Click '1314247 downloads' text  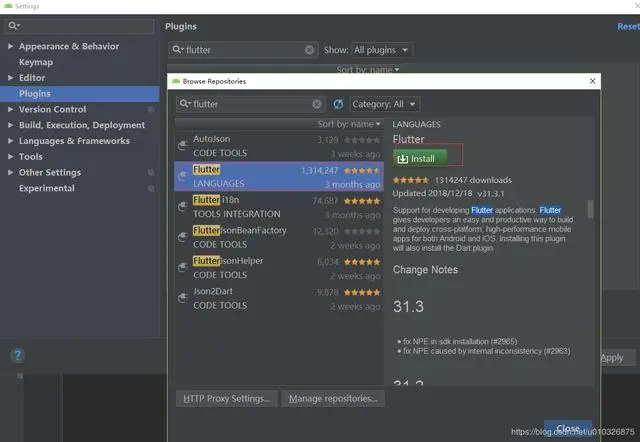pyautogui.click(x=473, y=180)
